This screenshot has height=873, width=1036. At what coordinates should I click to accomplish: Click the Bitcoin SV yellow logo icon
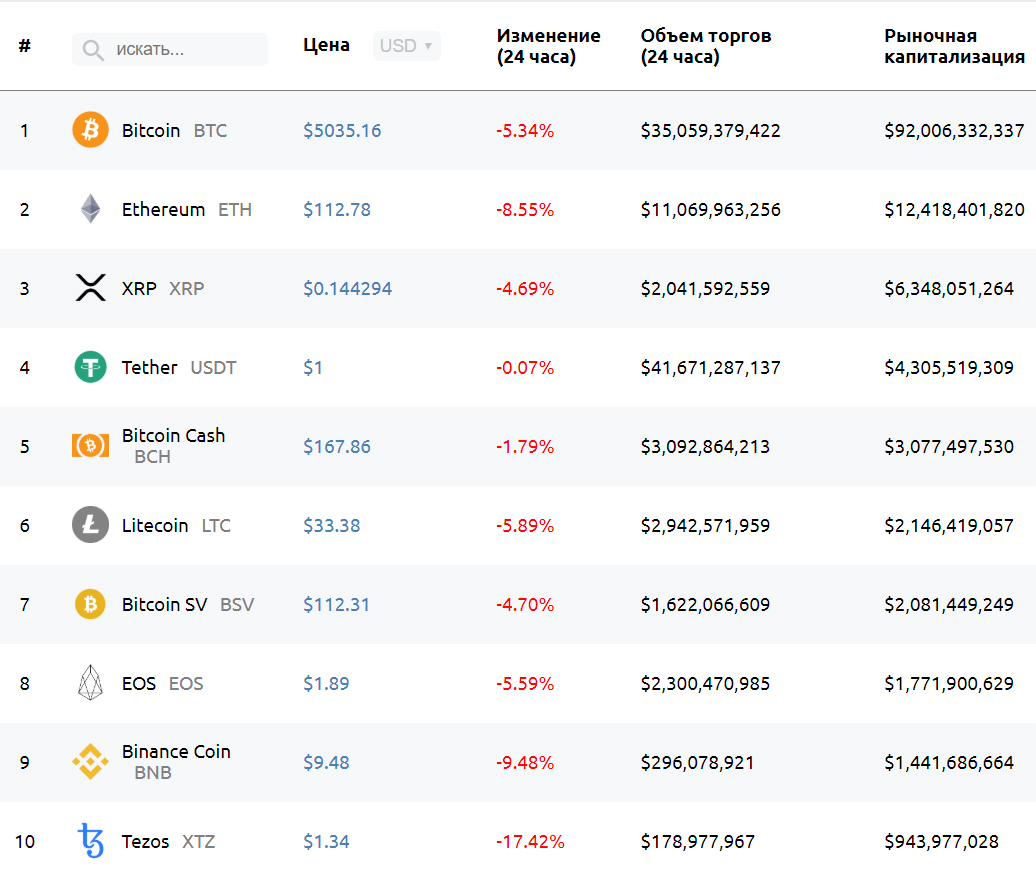click(90, 604)
